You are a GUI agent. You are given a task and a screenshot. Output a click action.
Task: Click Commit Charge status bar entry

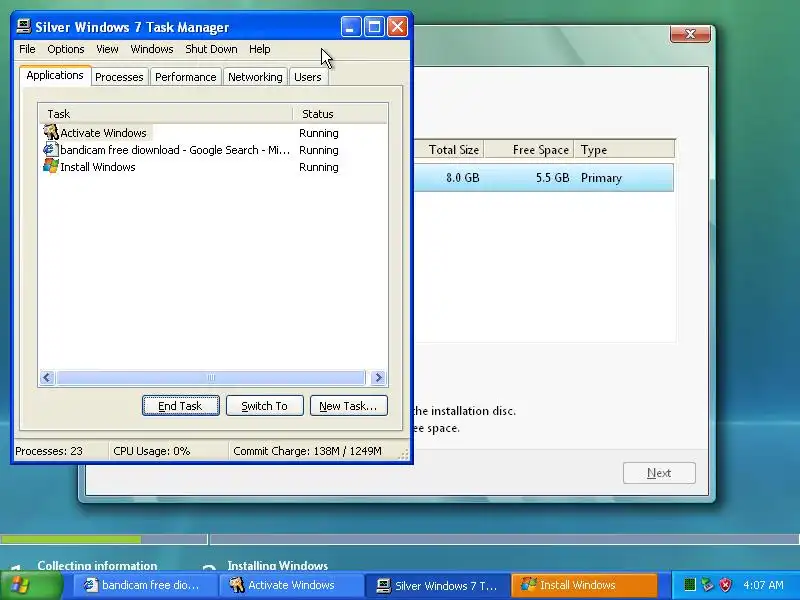point(307,451)
